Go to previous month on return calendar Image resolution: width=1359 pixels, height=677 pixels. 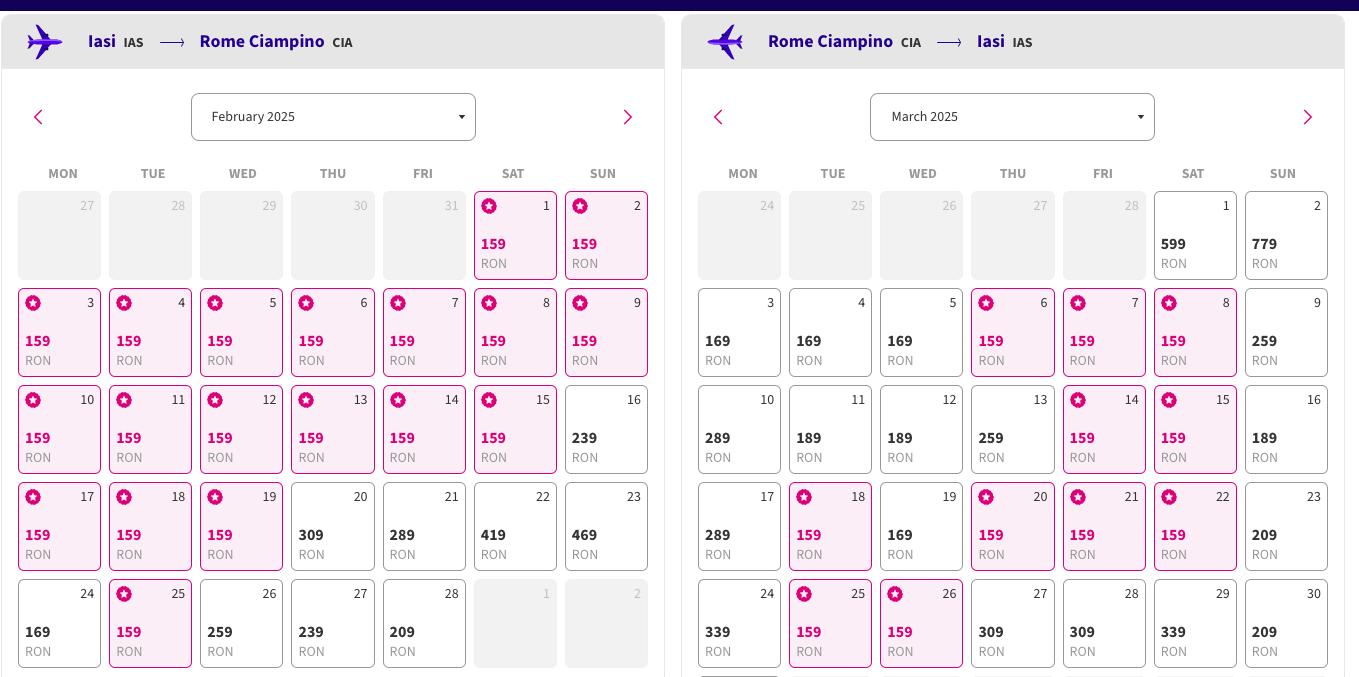[718, 117]
